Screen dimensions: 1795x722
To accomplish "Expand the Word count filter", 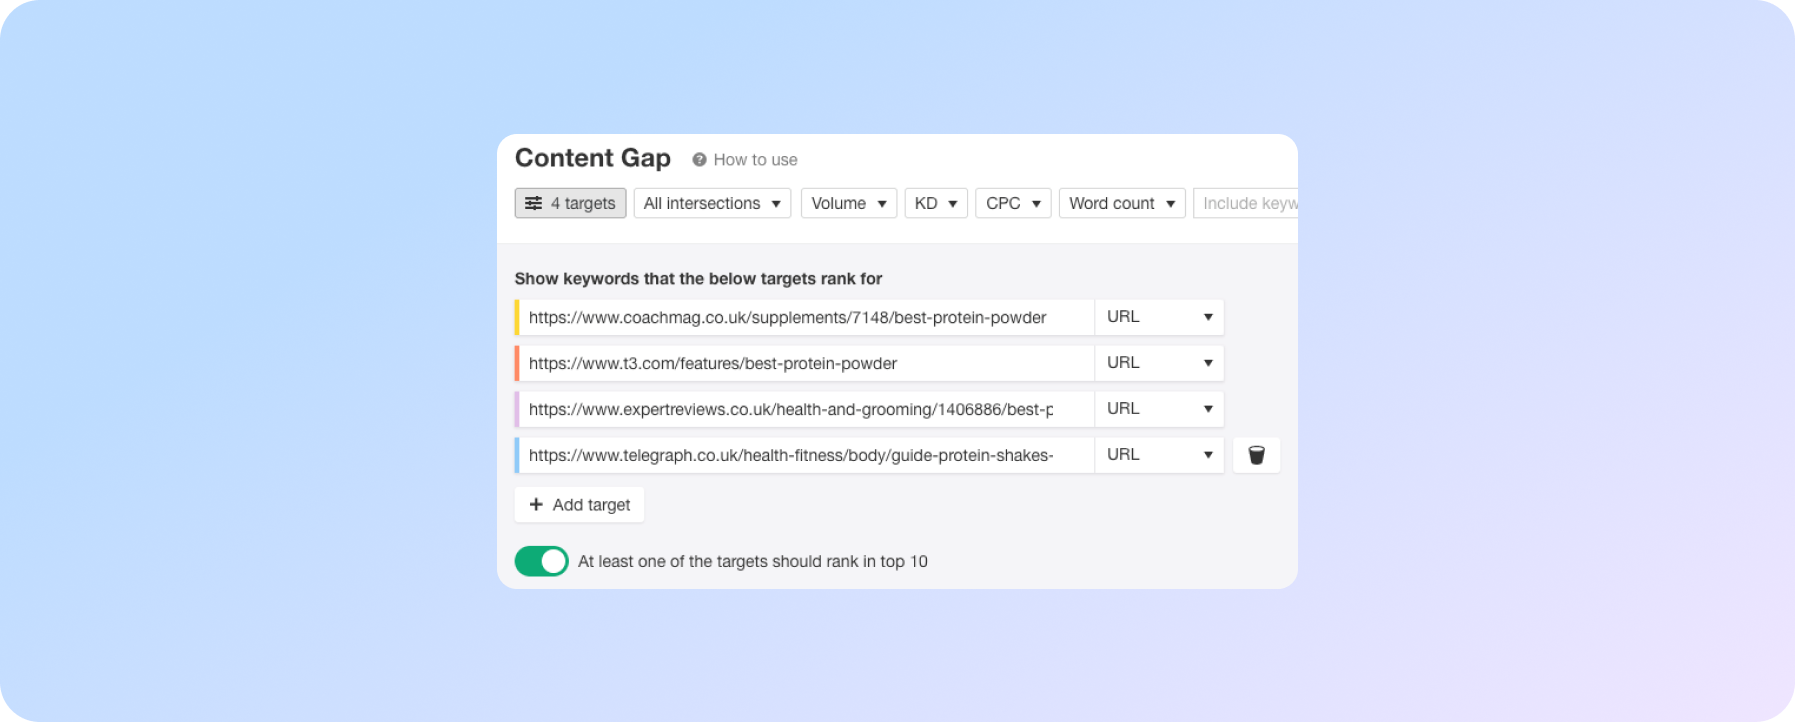I will coord(1121,203).
